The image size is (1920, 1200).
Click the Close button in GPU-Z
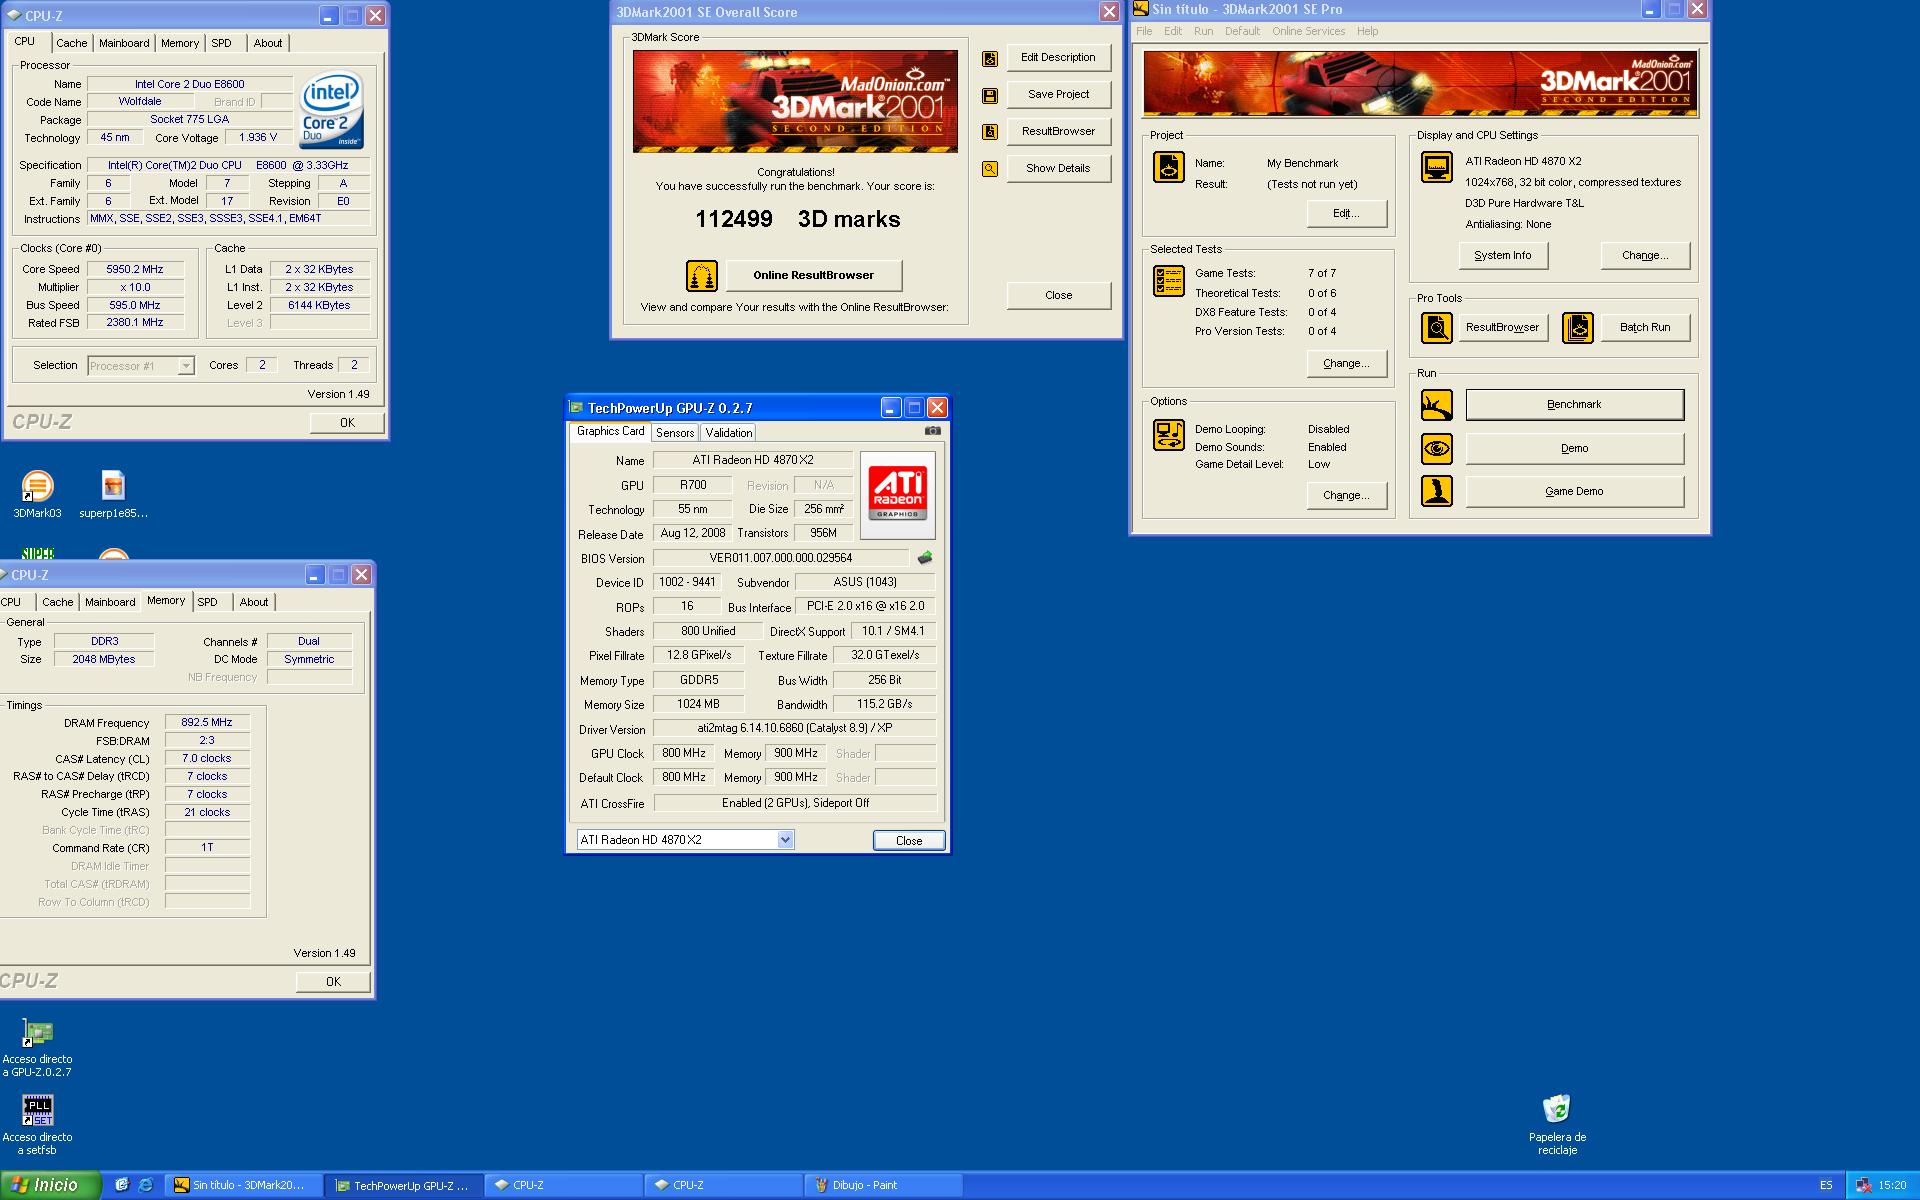(908, 840)
